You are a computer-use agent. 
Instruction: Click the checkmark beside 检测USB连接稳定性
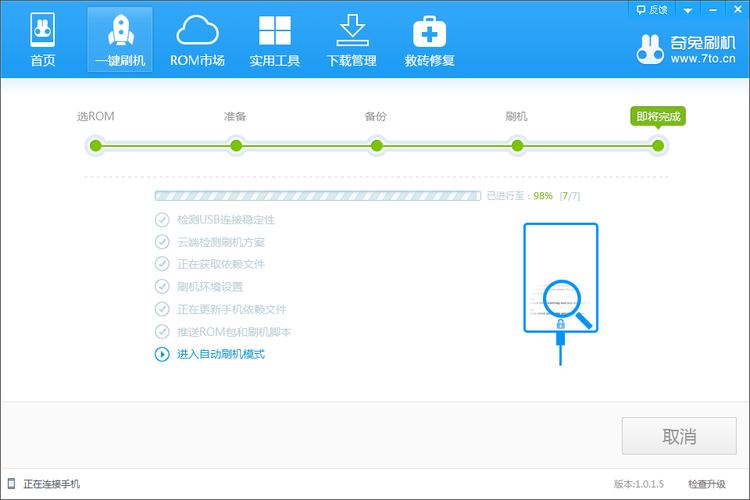pos(162,220)
